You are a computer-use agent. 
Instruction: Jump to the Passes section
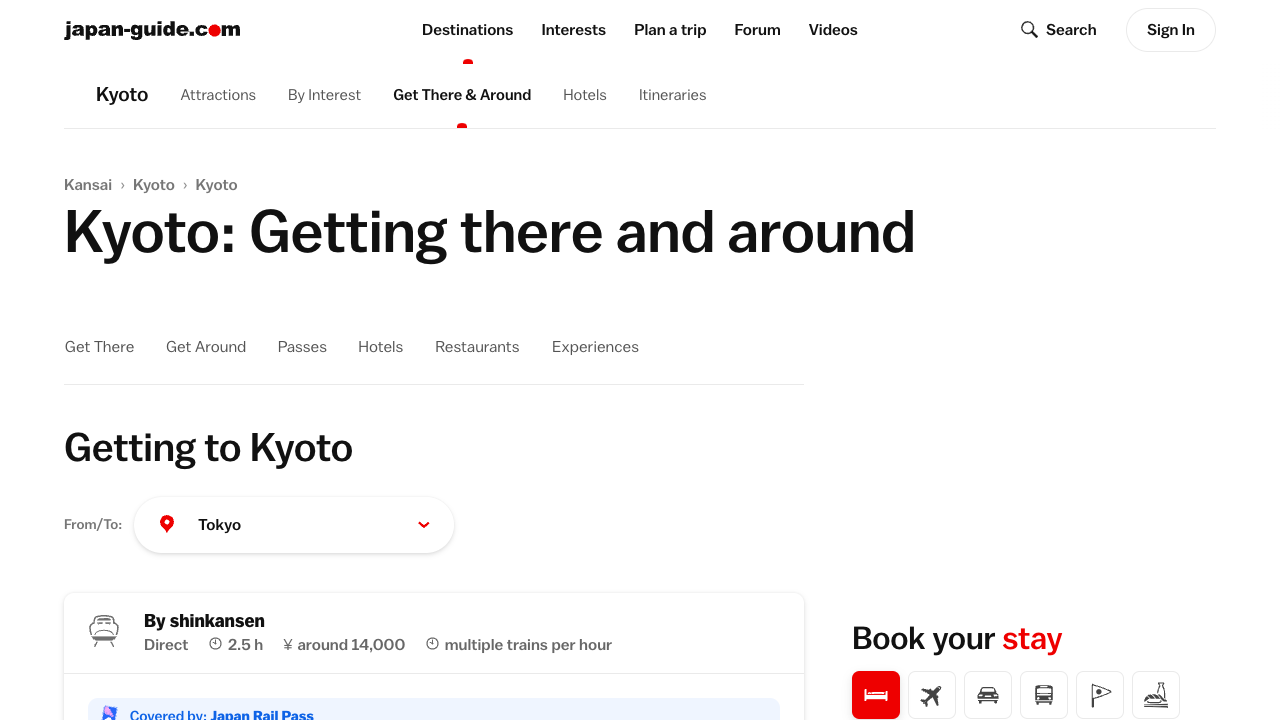click(x=302, y=347)
